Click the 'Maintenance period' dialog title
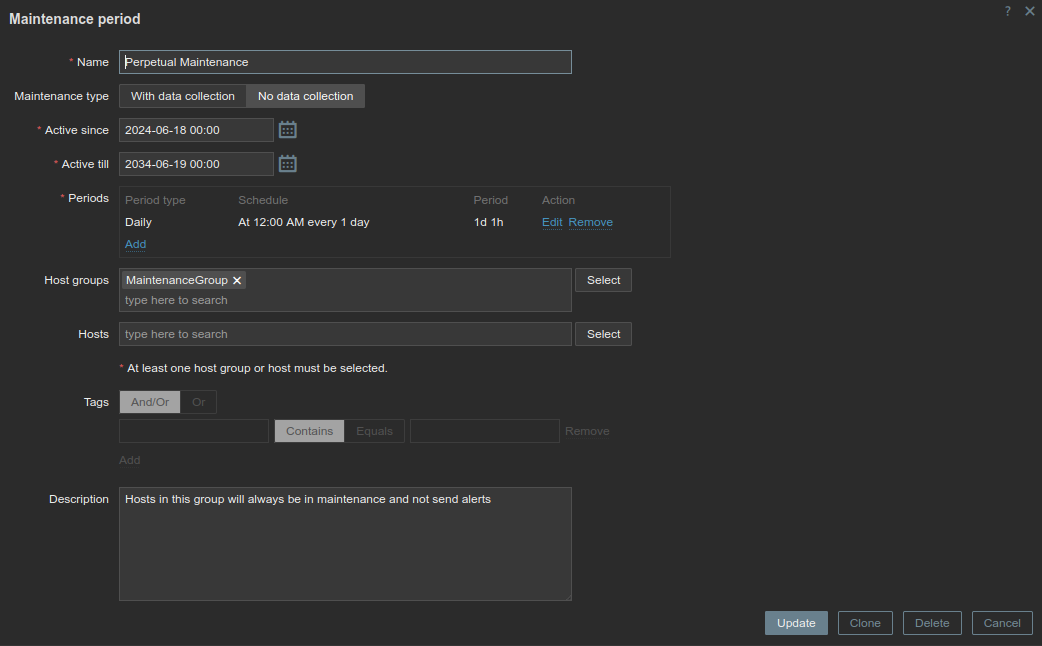 [x=74, y=19]
